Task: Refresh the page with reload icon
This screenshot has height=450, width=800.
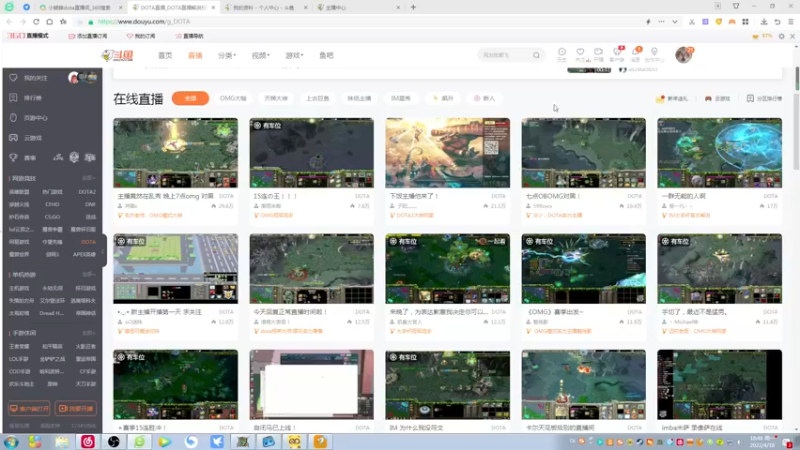Action: click(36, 22)
